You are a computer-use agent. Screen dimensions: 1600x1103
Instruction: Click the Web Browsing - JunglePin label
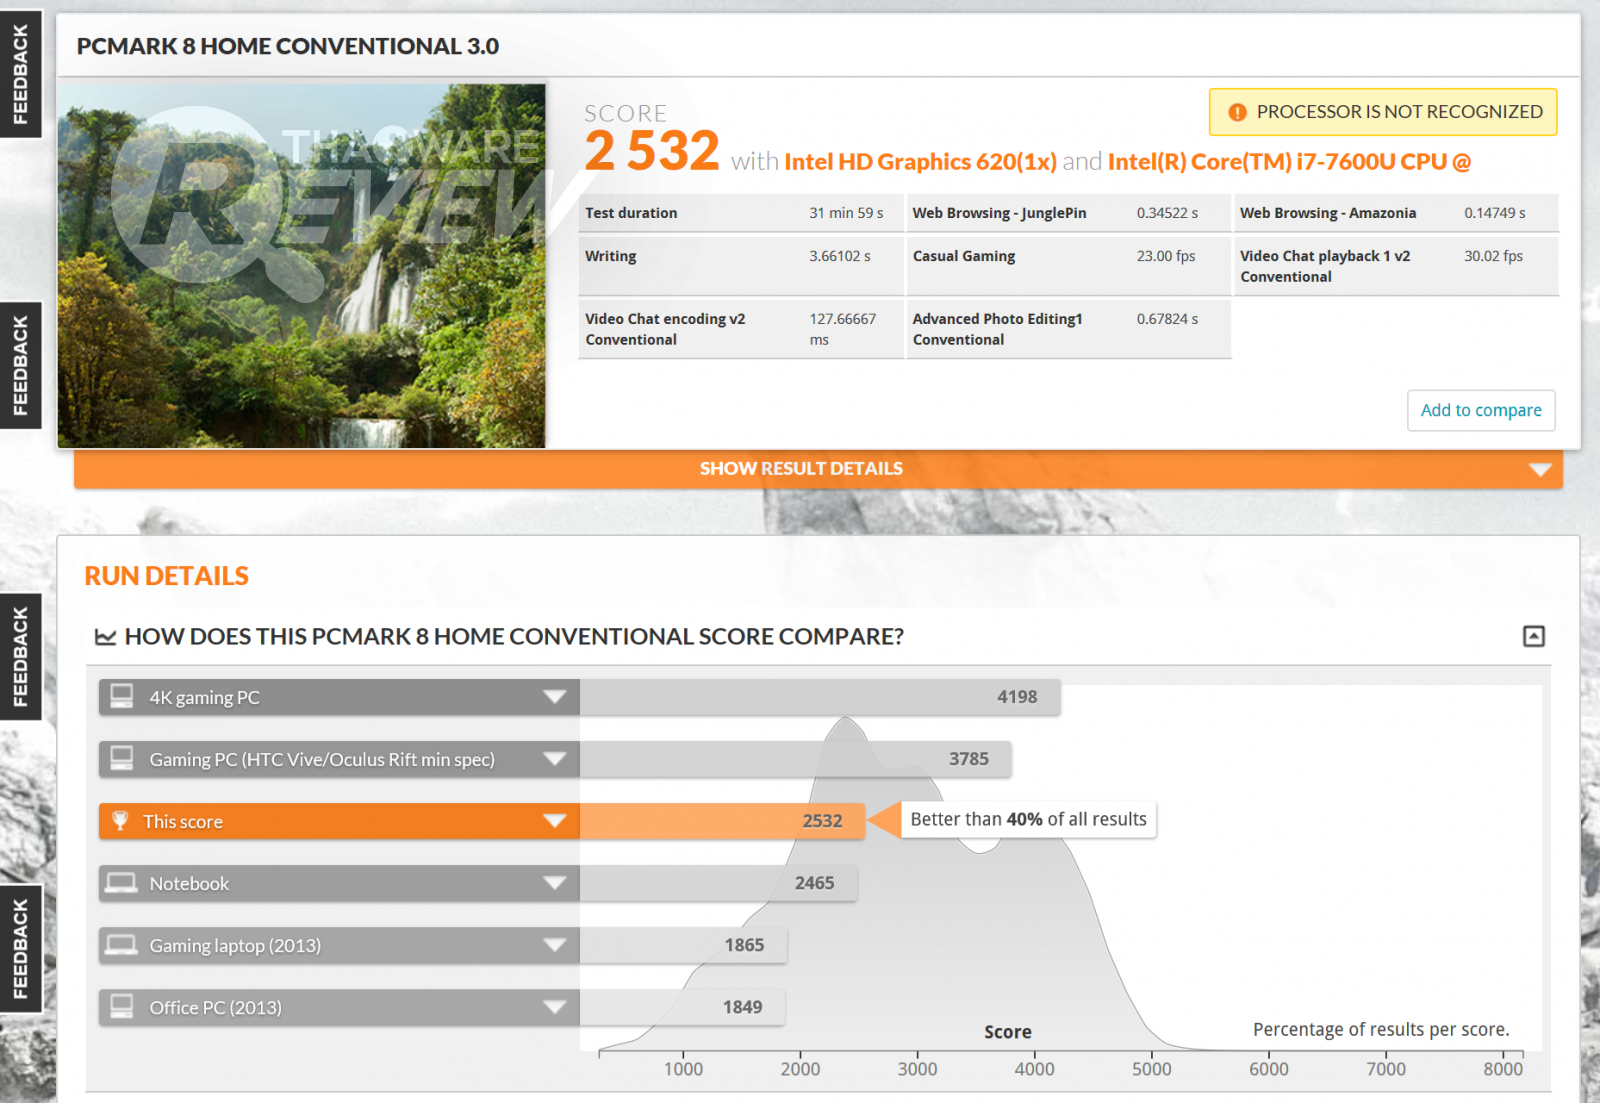click(x=999, y=213)
